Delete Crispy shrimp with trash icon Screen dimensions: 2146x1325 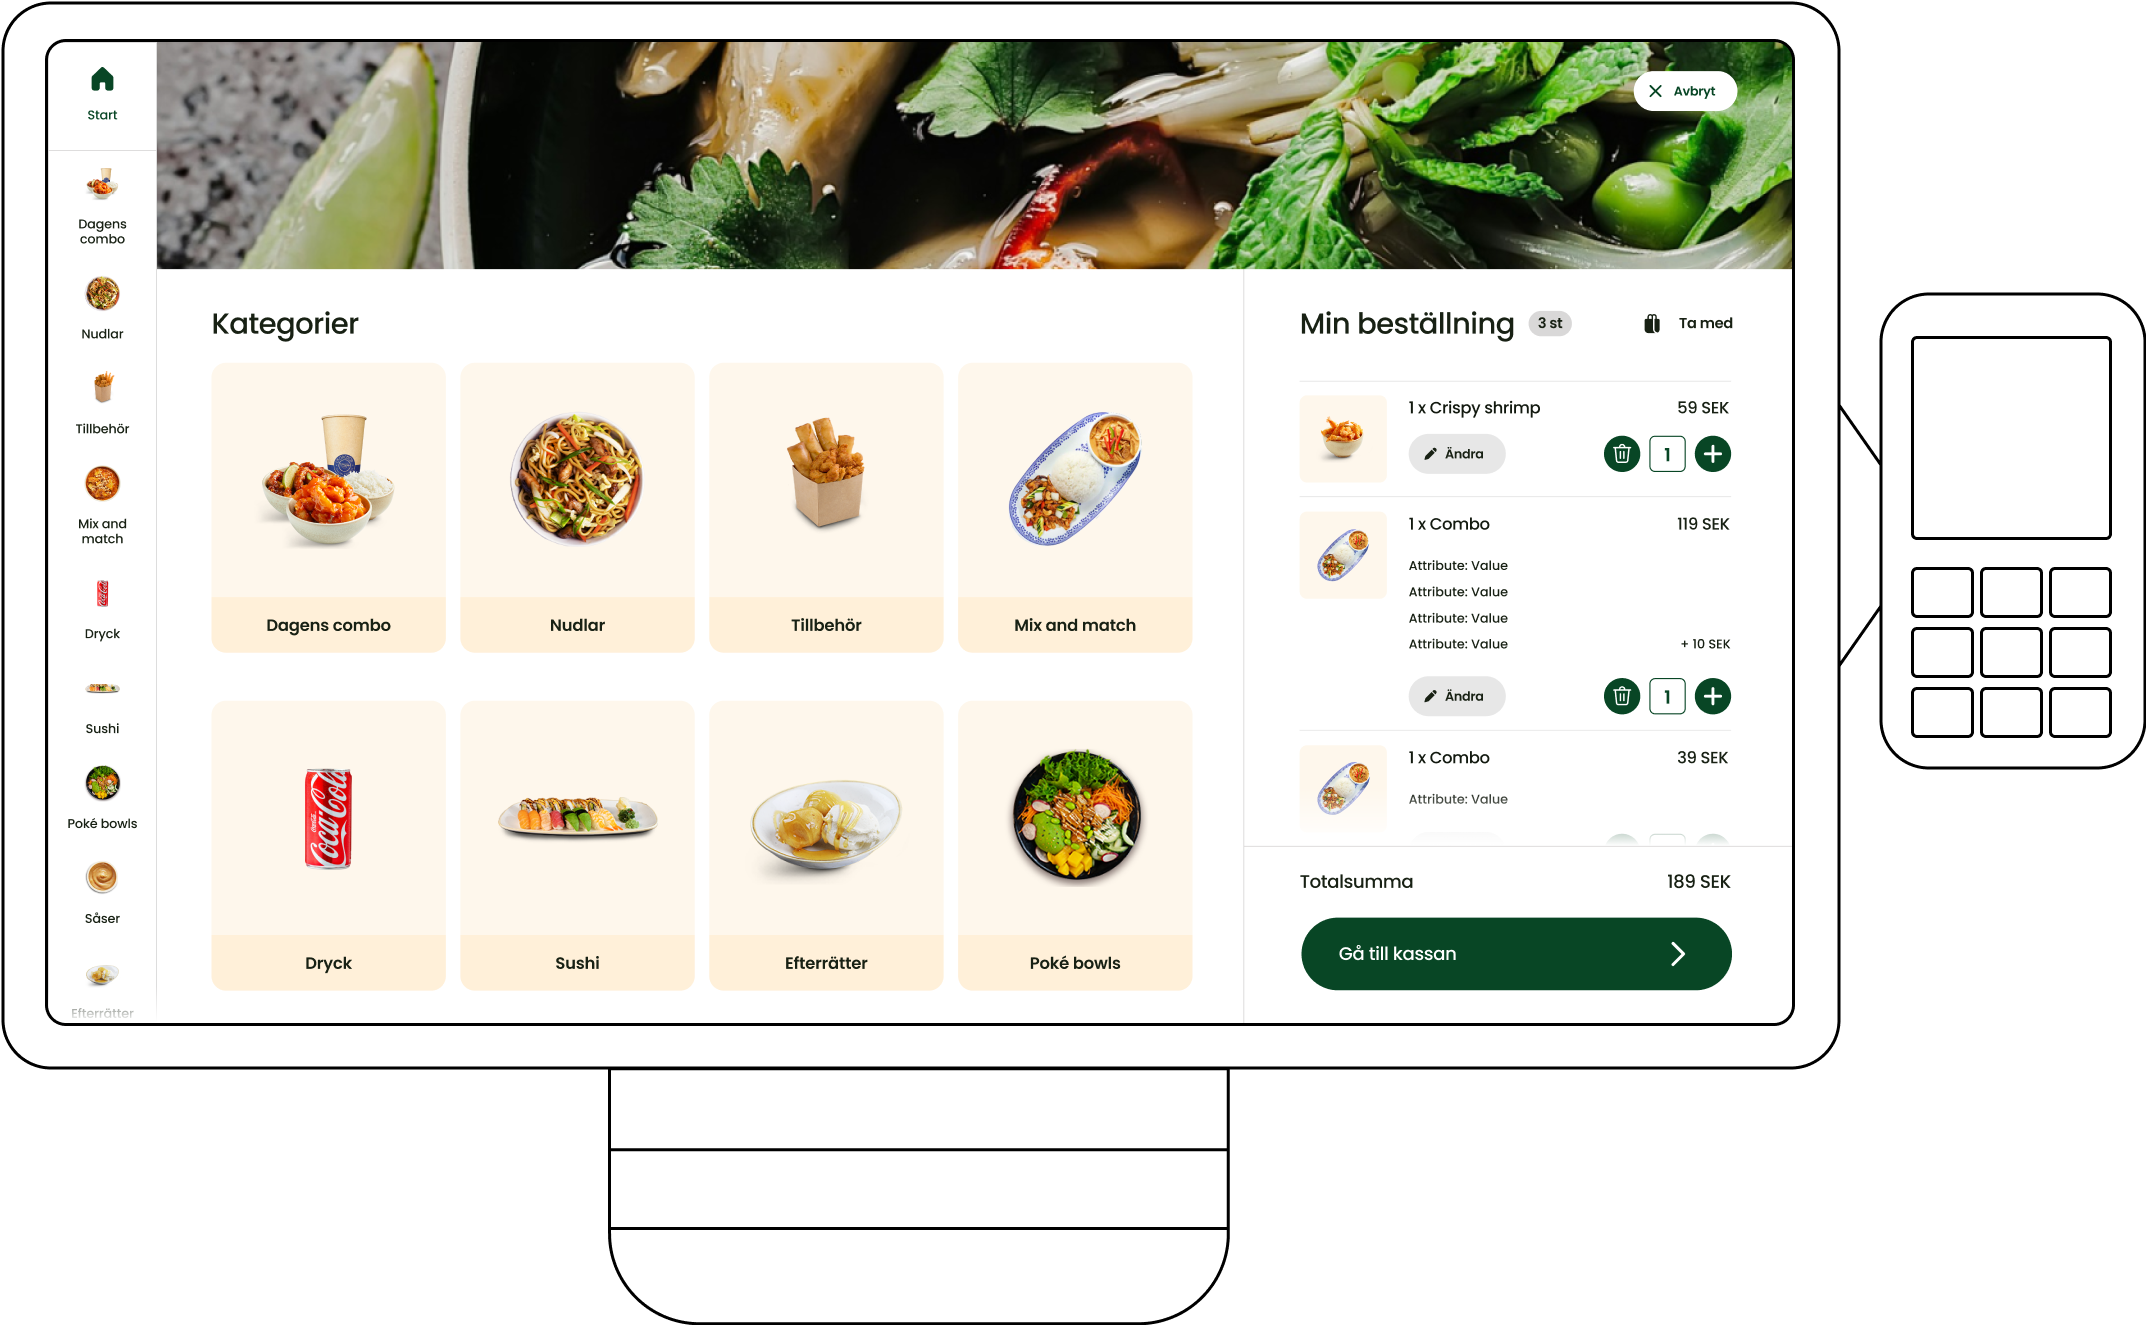(x=1621, y=454)
